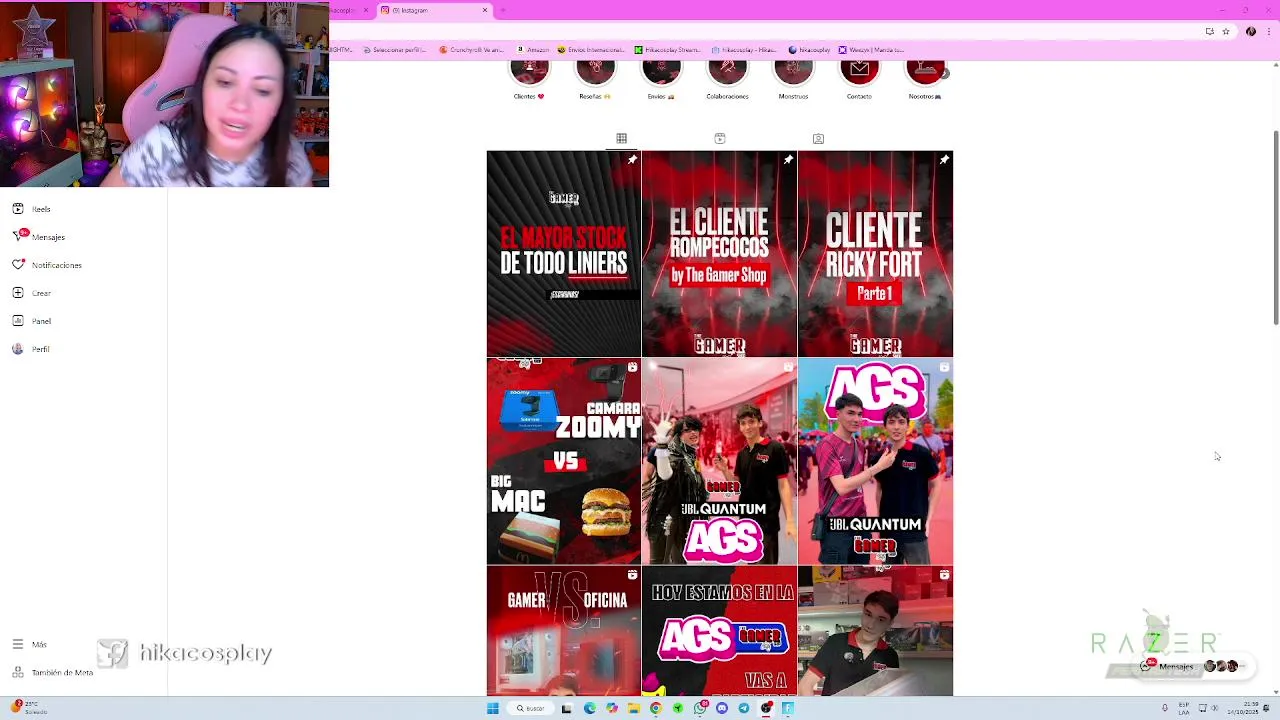Click the install app icon in address bar

[x=1210, y=32]
